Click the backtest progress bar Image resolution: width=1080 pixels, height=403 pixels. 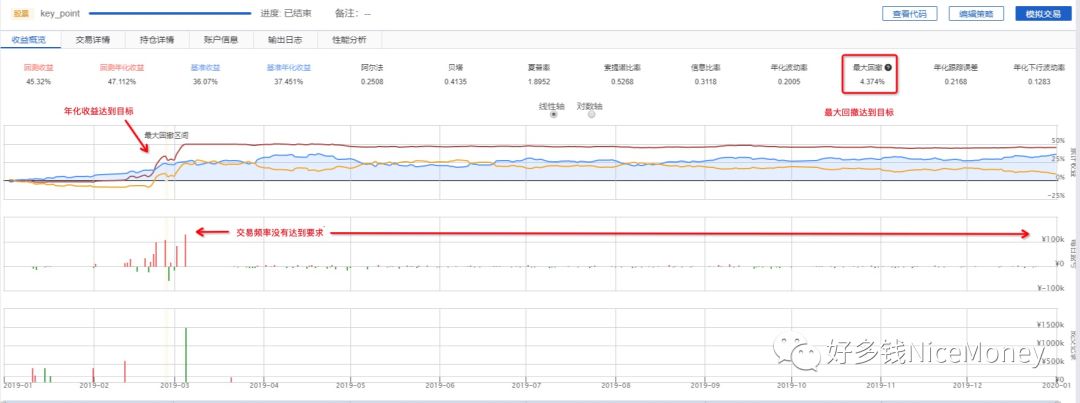click(170, 13)
